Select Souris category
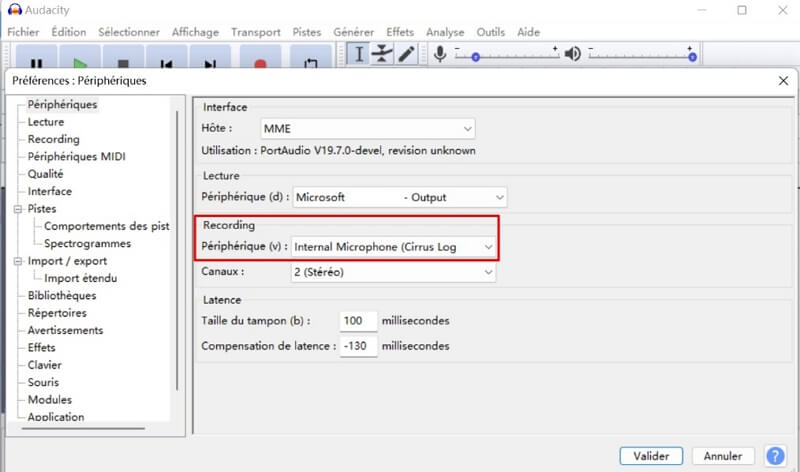 43,382
